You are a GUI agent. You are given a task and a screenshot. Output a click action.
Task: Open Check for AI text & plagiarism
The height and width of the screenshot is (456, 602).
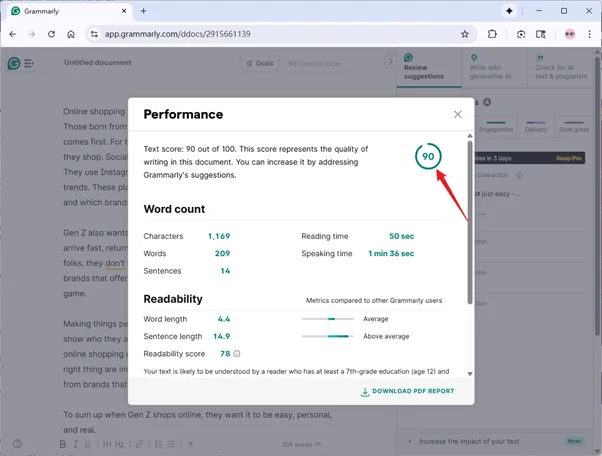(563, 67)
